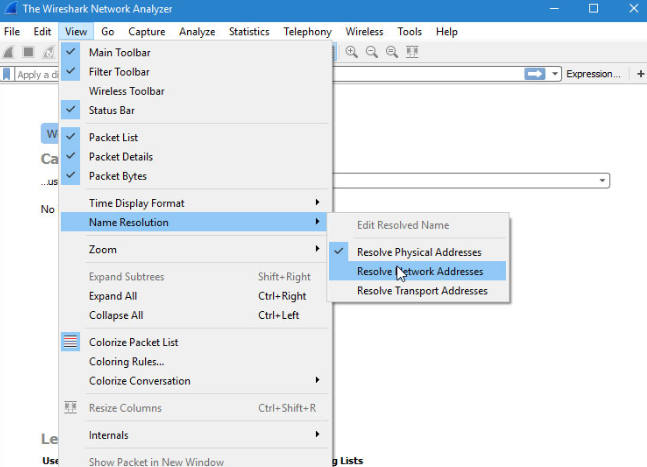Expand the Internals submenu
This screenshot has height=467, width=647.
point(196,435)
